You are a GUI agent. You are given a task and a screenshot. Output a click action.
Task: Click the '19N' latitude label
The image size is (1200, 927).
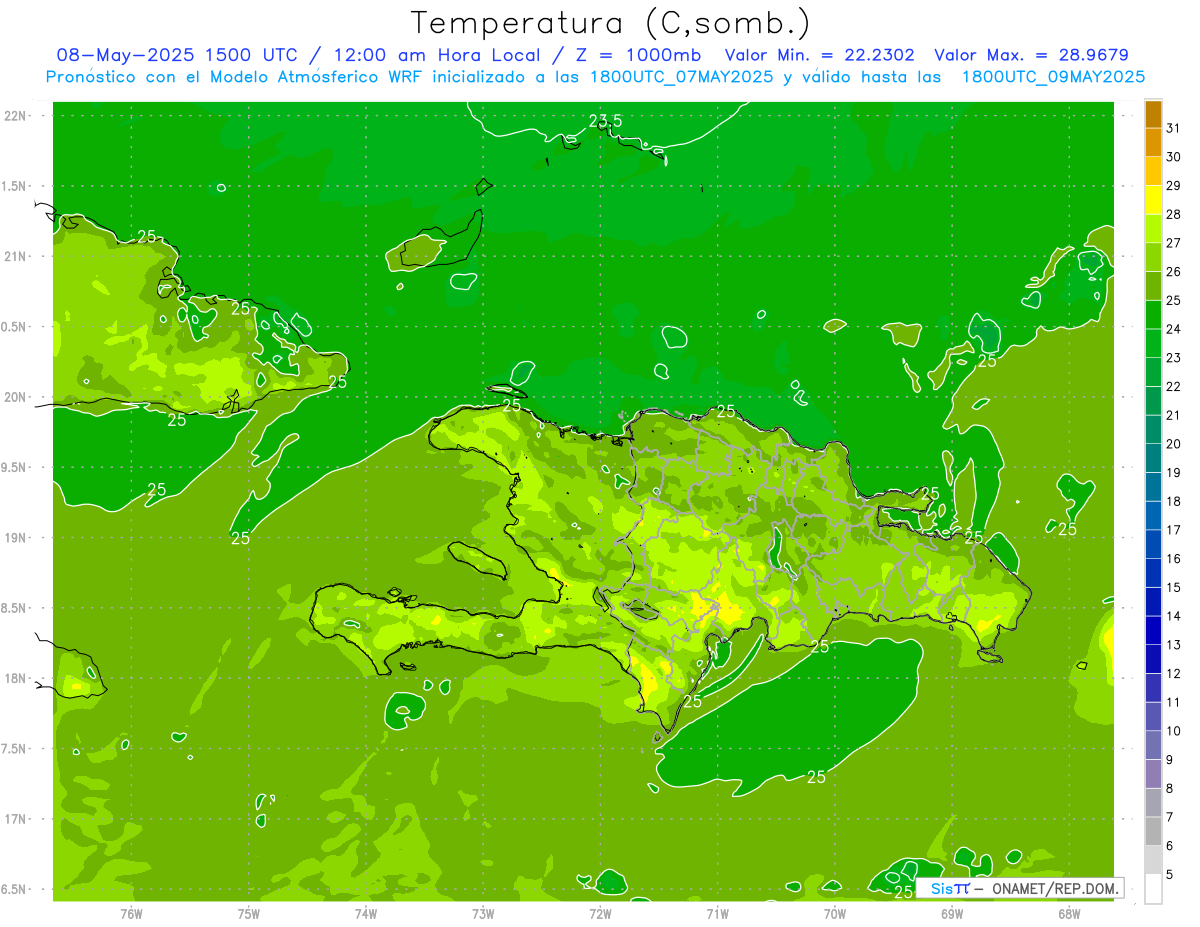(17, 538)
